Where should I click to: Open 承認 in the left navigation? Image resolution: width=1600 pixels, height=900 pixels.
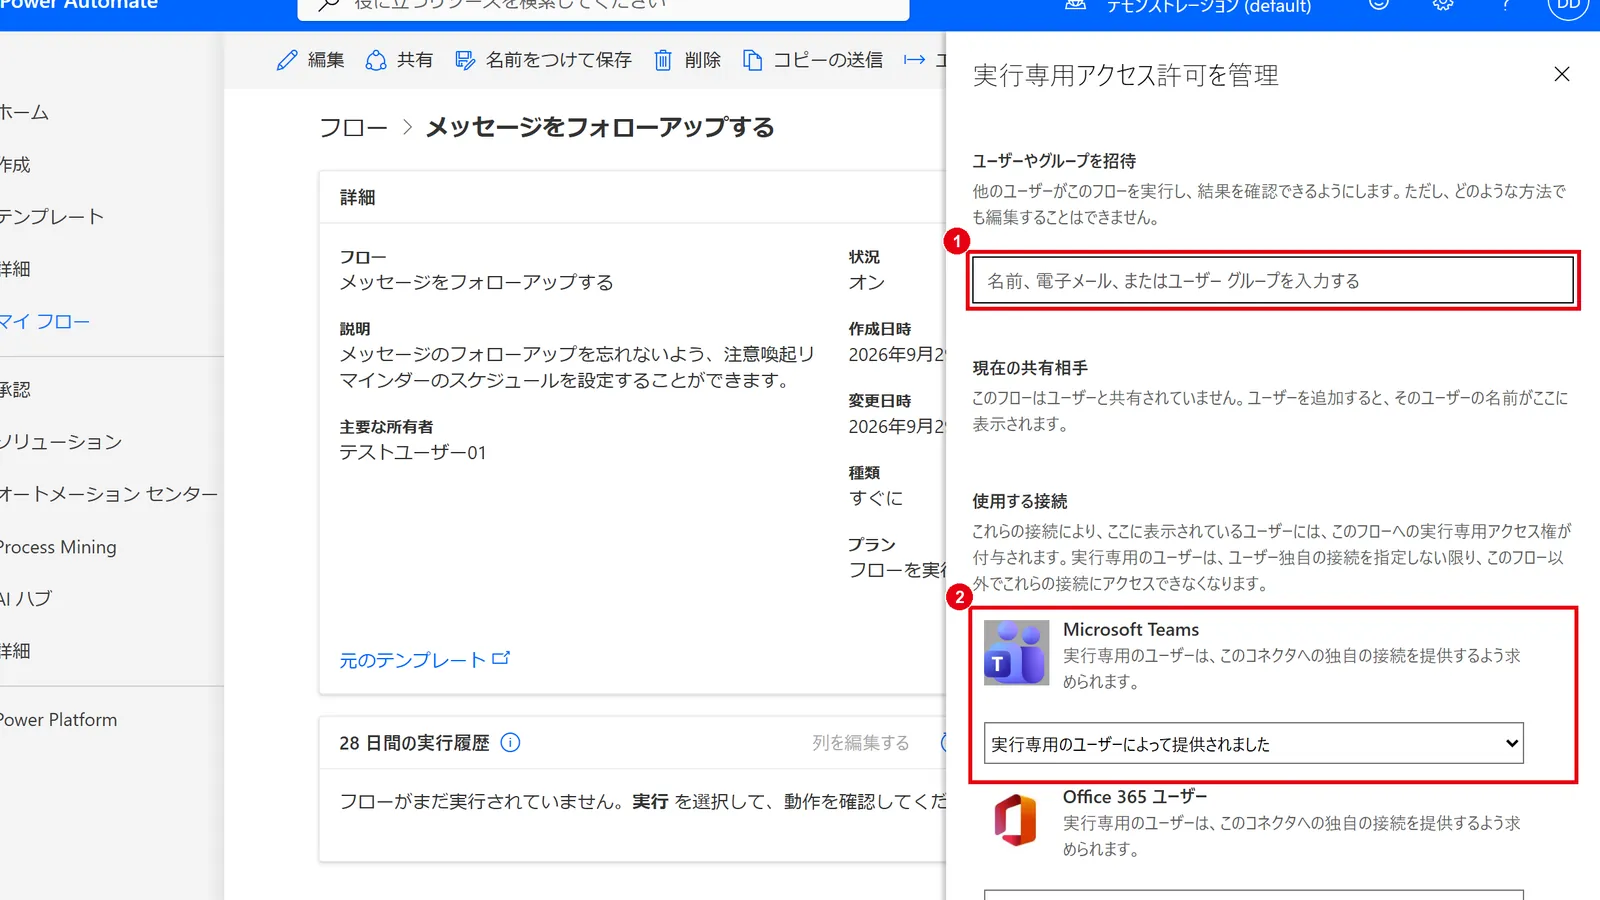tap(15, 389)
